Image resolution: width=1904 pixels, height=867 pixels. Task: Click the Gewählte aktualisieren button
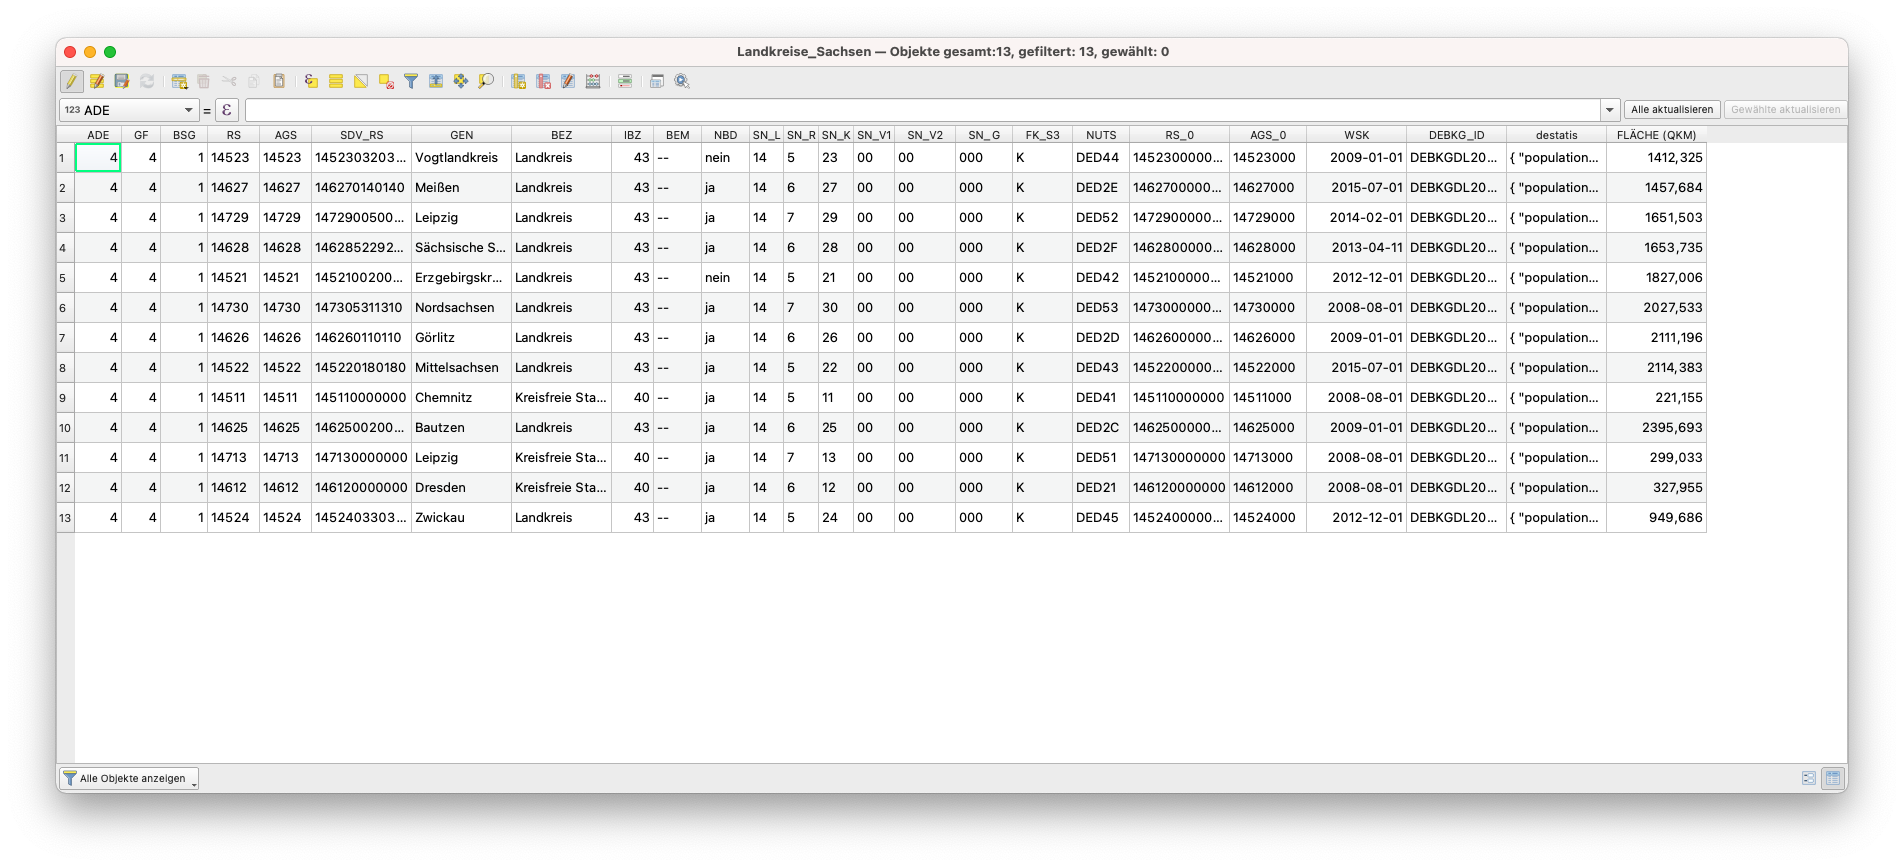[1785, 110]
